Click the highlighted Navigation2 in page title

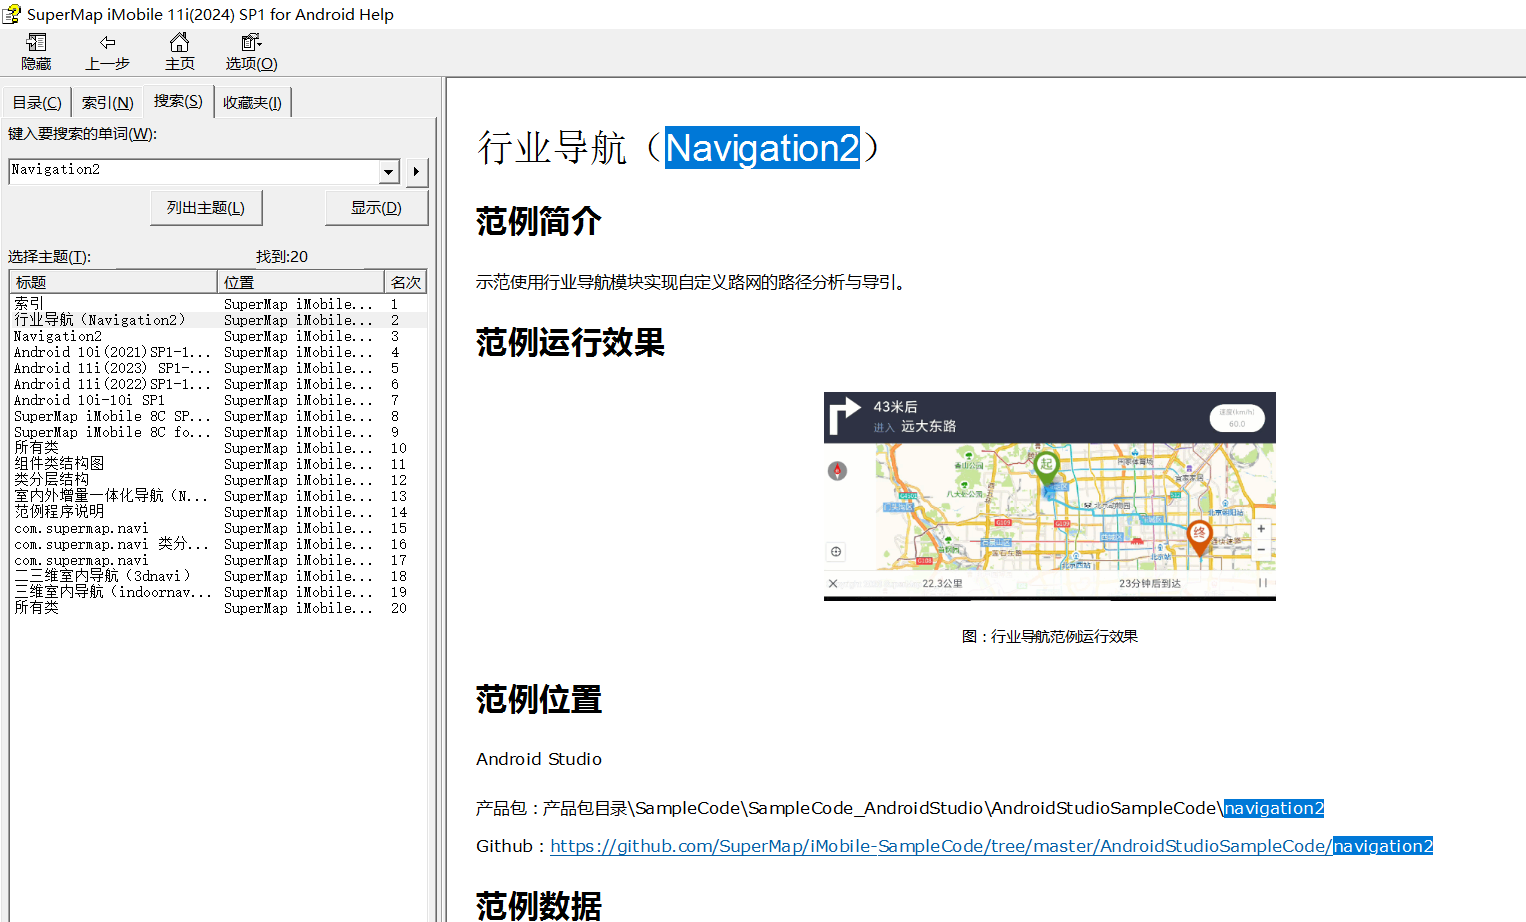(762, 148)
